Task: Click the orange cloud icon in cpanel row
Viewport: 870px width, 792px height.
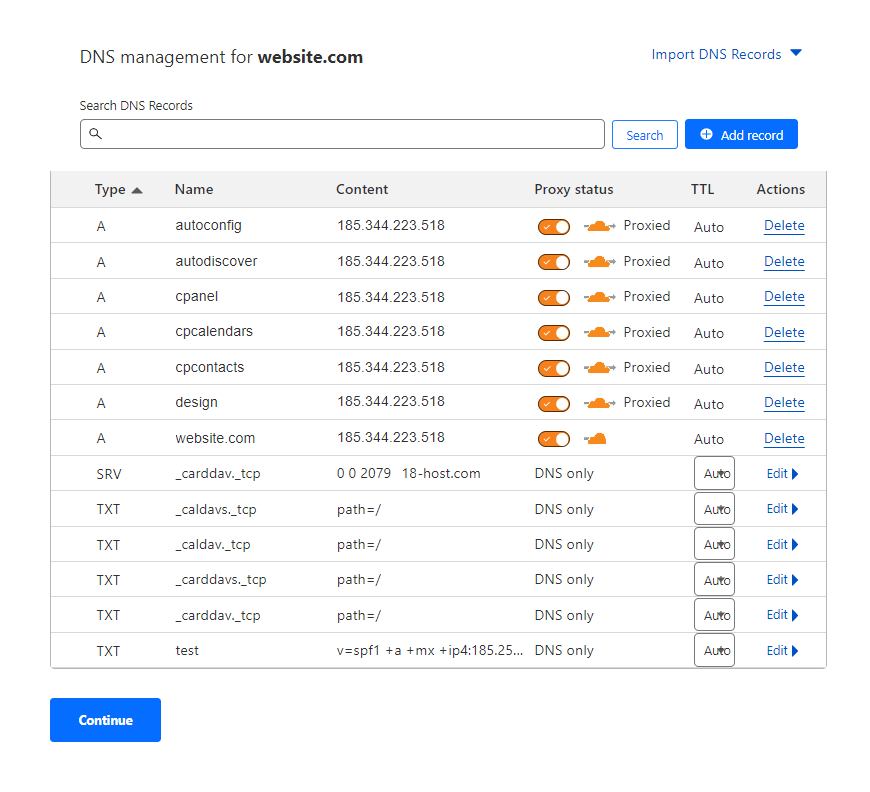Action: [x=599, y=297]
